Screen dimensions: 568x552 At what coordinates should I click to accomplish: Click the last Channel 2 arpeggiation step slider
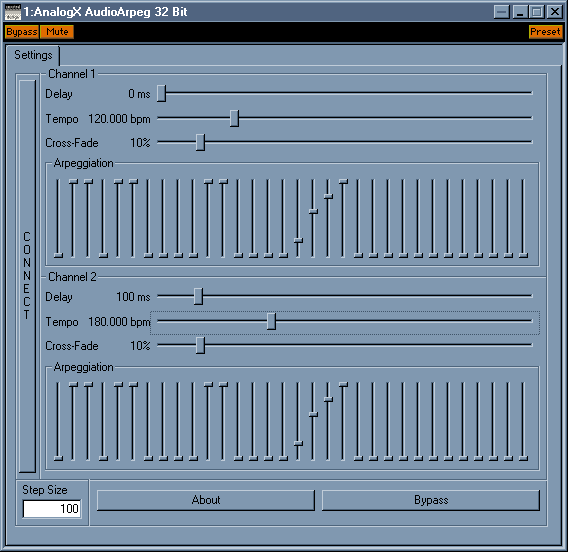tap(523, 421)
